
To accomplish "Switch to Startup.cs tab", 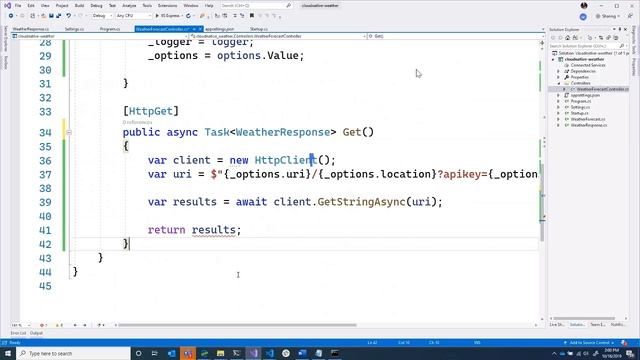I will tap(259, 29).
